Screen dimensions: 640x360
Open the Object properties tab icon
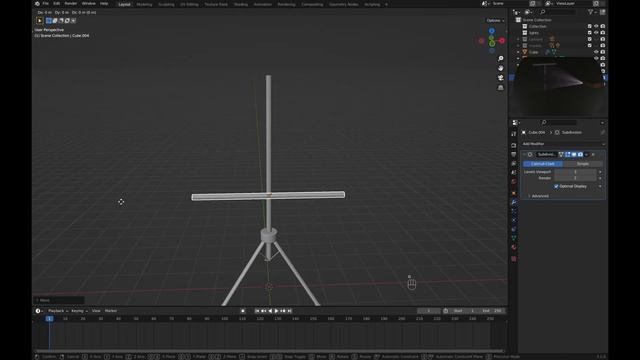513,193
